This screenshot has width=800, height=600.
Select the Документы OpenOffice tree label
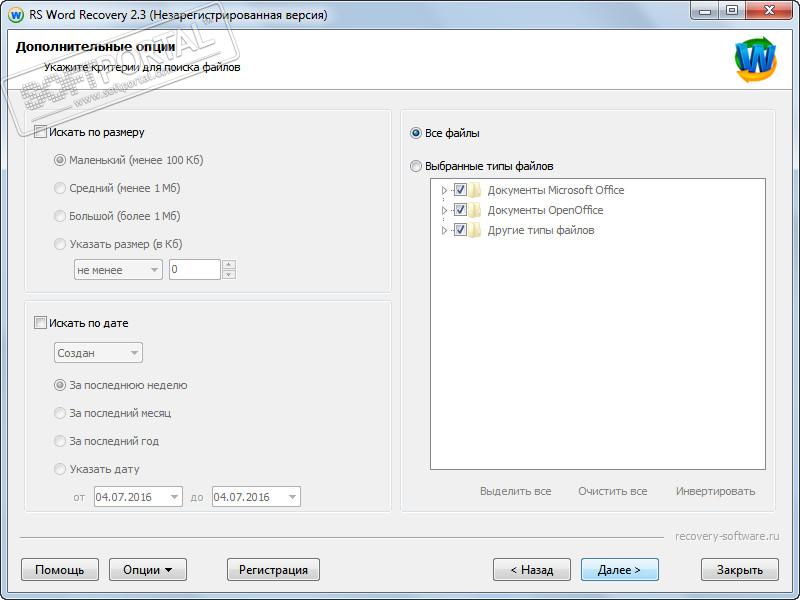[545, 210]
